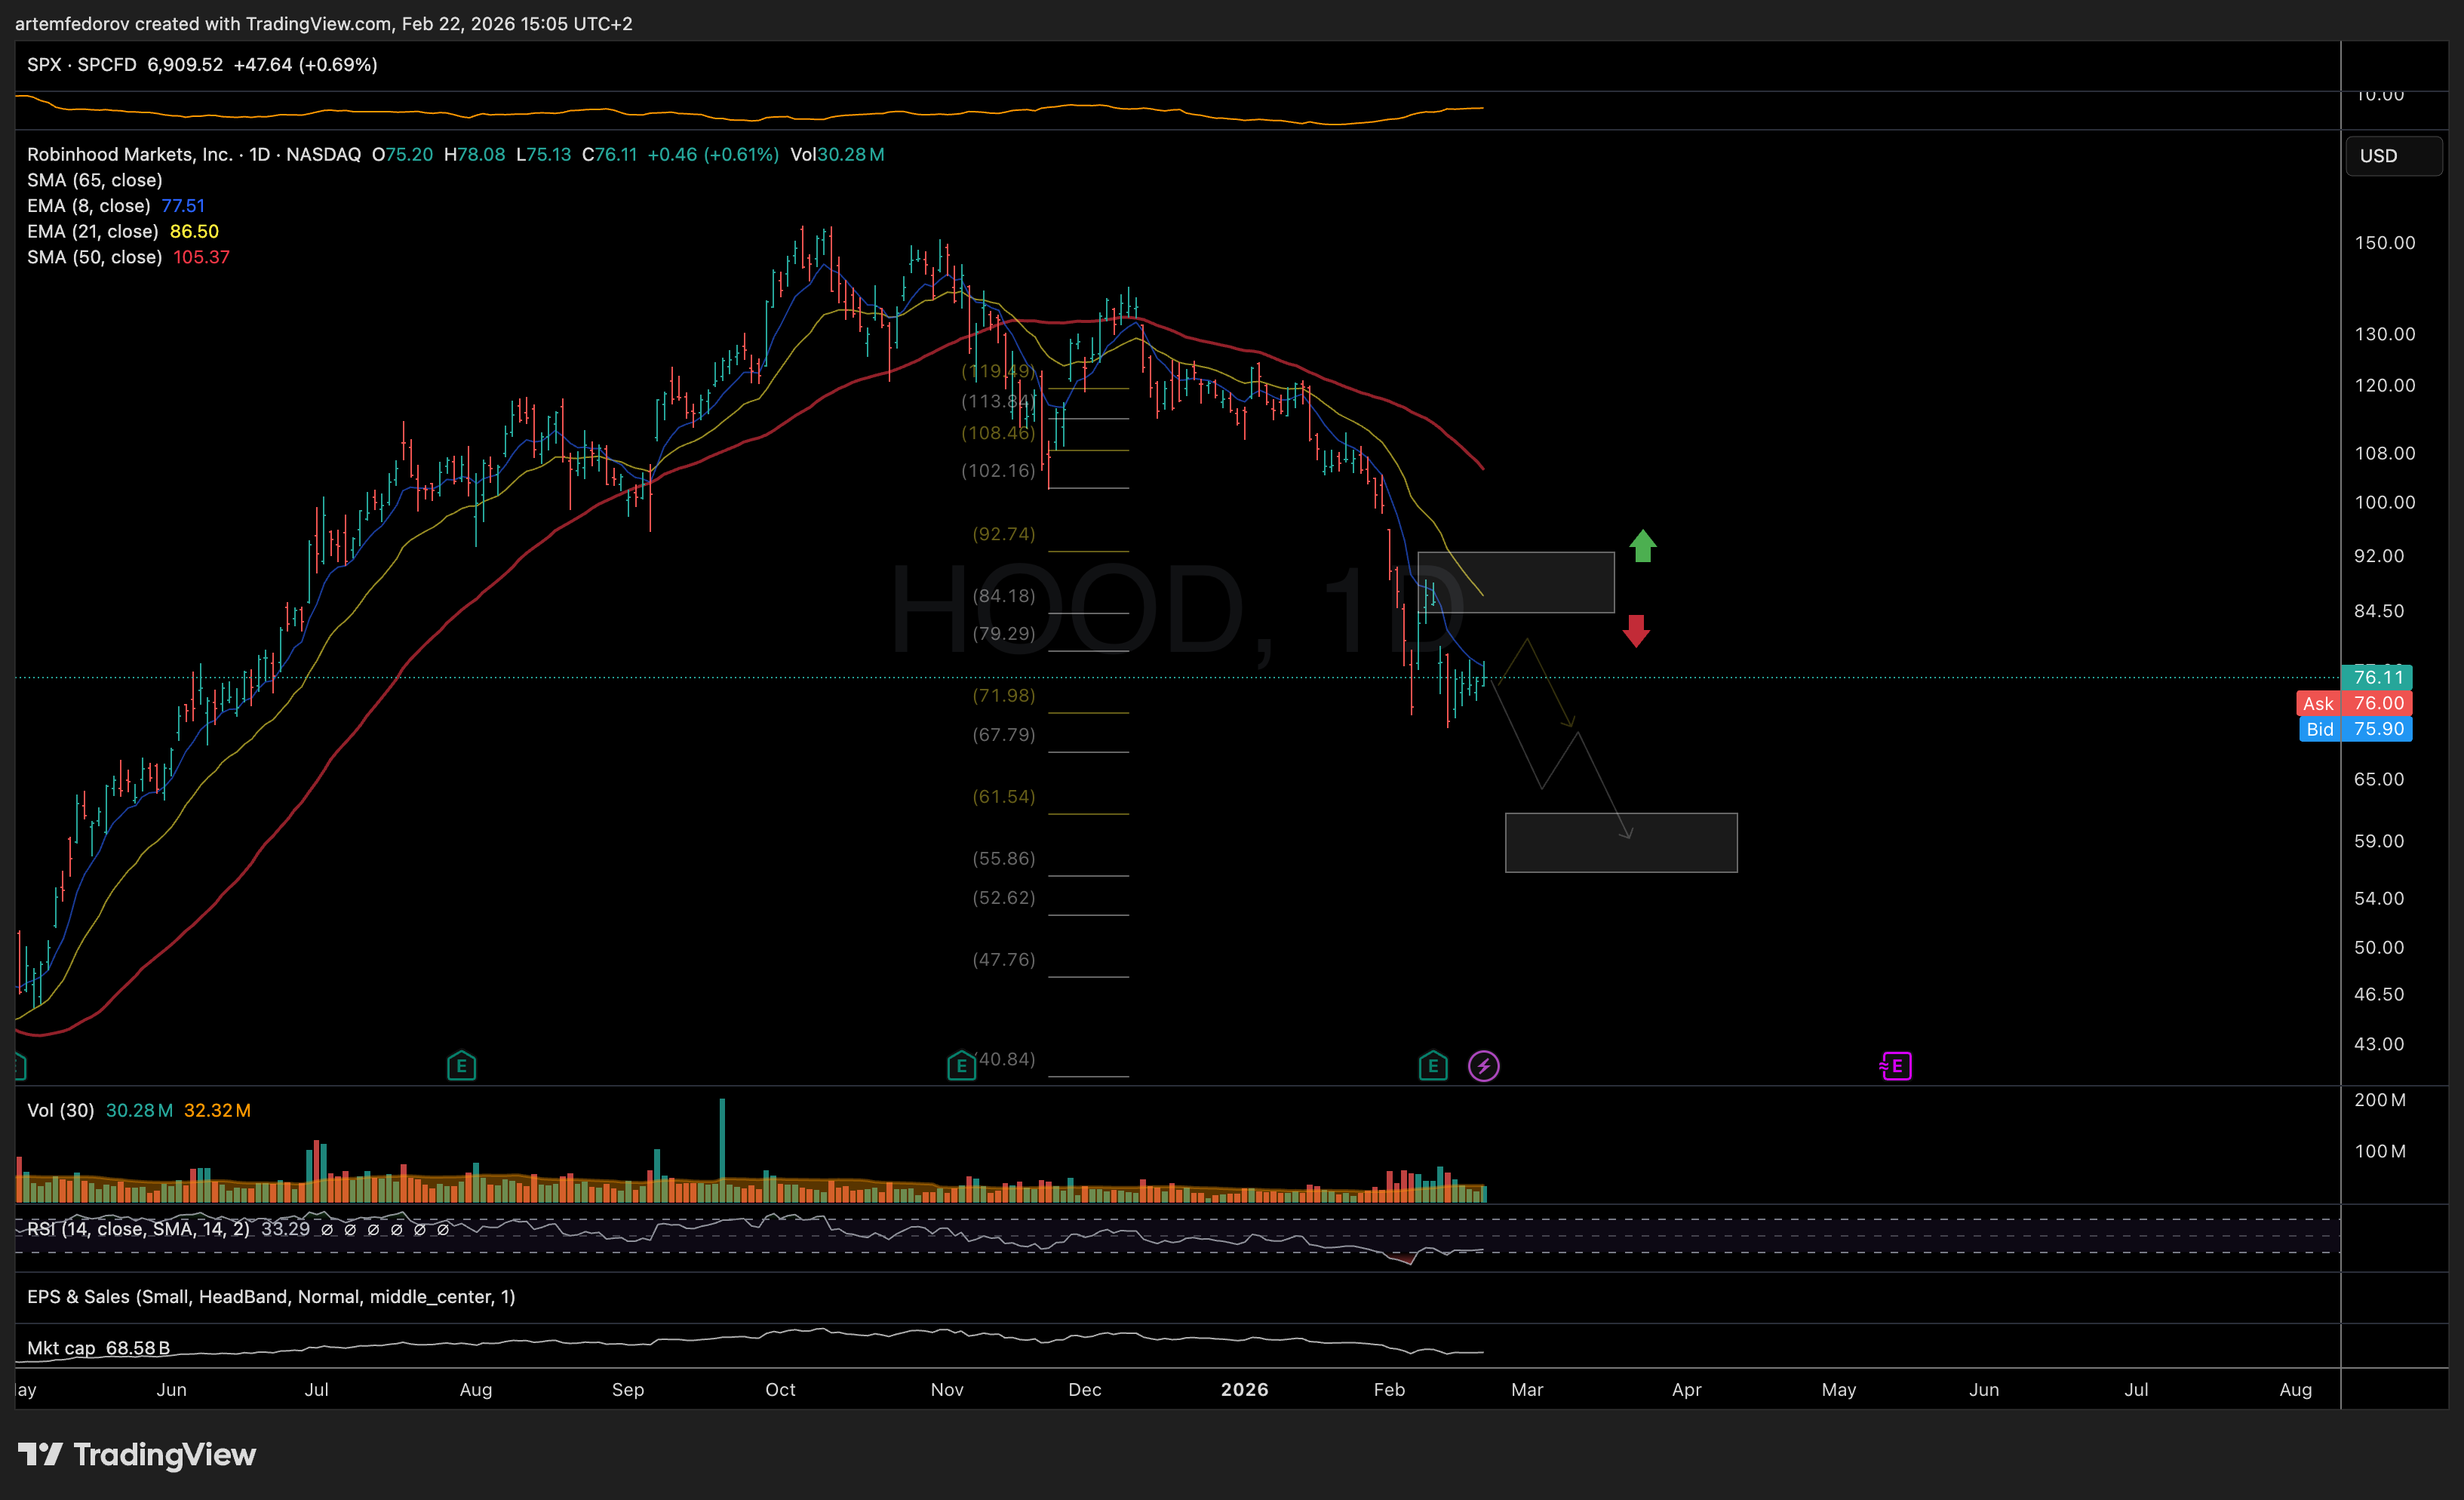Select the RSI (14, close, SMA, 14, 2) legend
2464x1500 pixels.
139,1229
